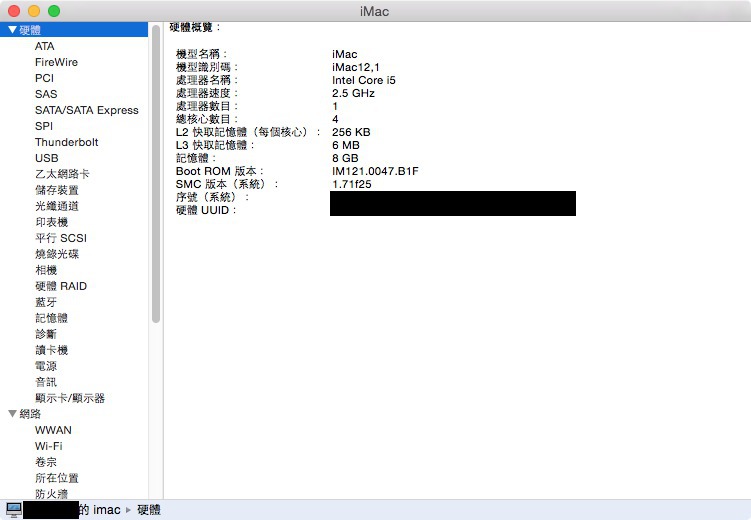The height and width of the screenshot is (520, 751).
Task: Select 乙太網路卡 in the sidebar
Action: [x=62, y=174]
